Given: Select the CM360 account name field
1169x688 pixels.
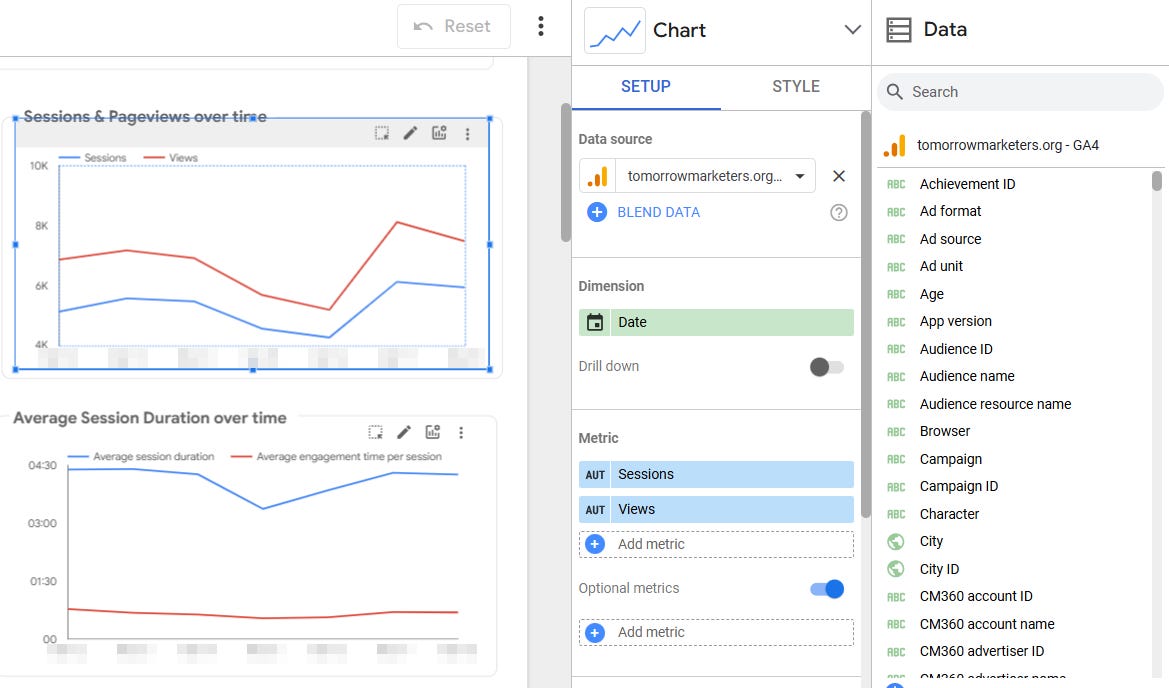Looking at the screenshot, I should point(987,624).
